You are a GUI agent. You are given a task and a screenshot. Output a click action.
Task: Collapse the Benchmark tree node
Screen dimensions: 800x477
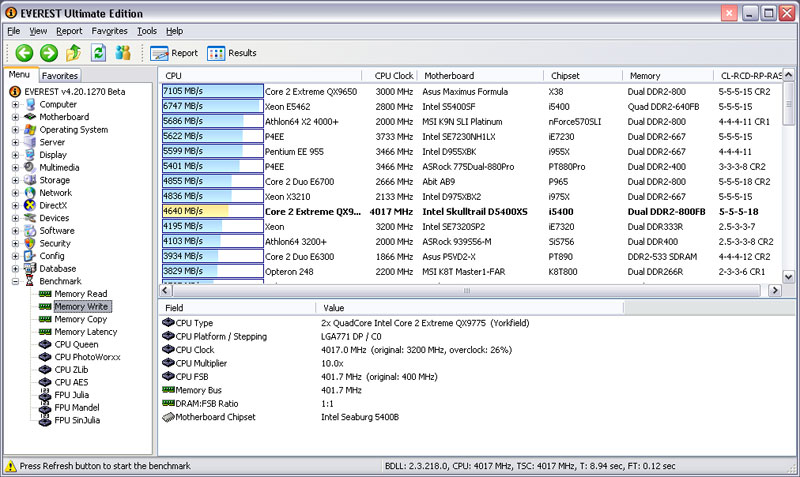[15, 282]
